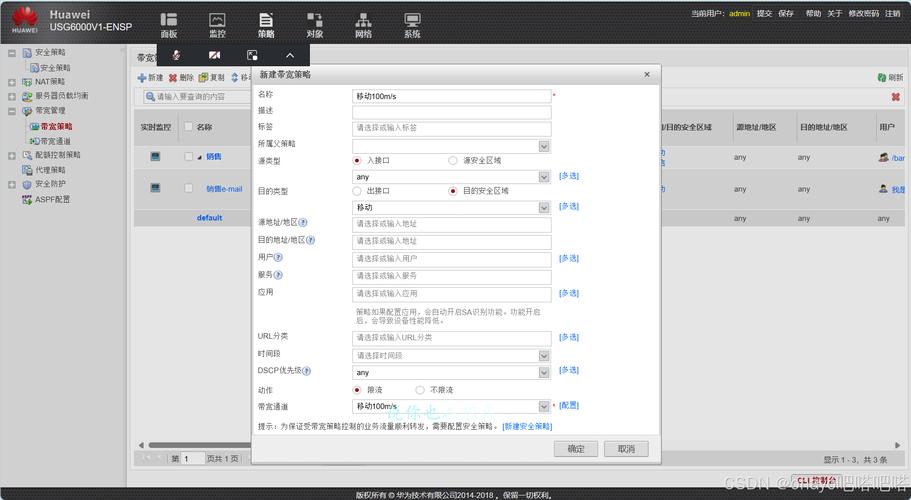Screen dimensions: 911x500
Task: Tick the select-all checkbox beside 名称 header
Action: pos(188,126)
